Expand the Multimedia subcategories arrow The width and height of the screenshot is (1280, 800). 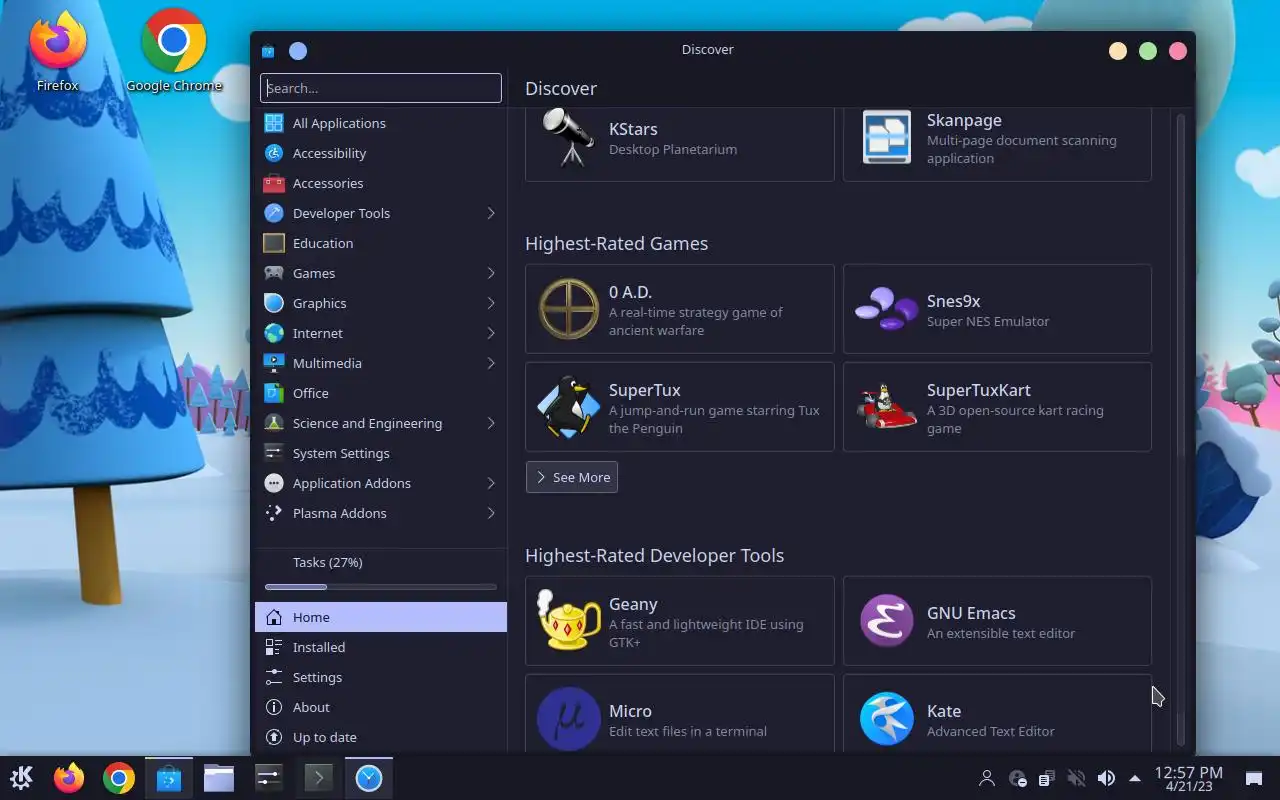point(491,363)
